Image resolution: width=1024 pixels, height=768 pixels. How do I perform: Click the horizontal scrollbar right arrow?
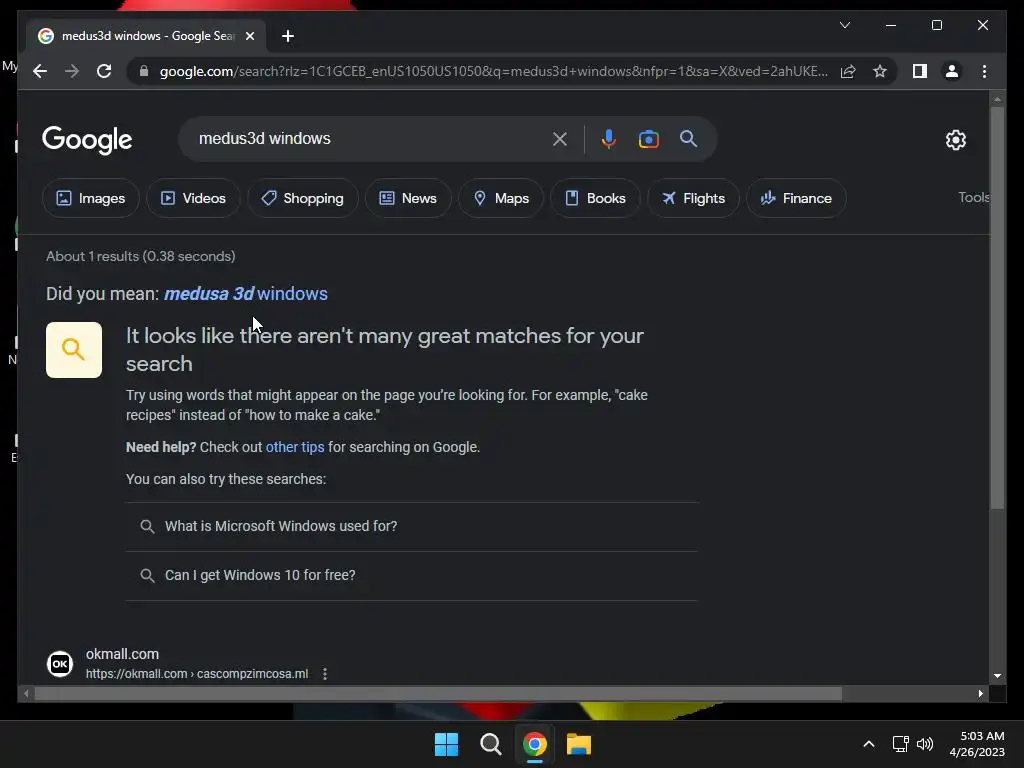[980, 694]
